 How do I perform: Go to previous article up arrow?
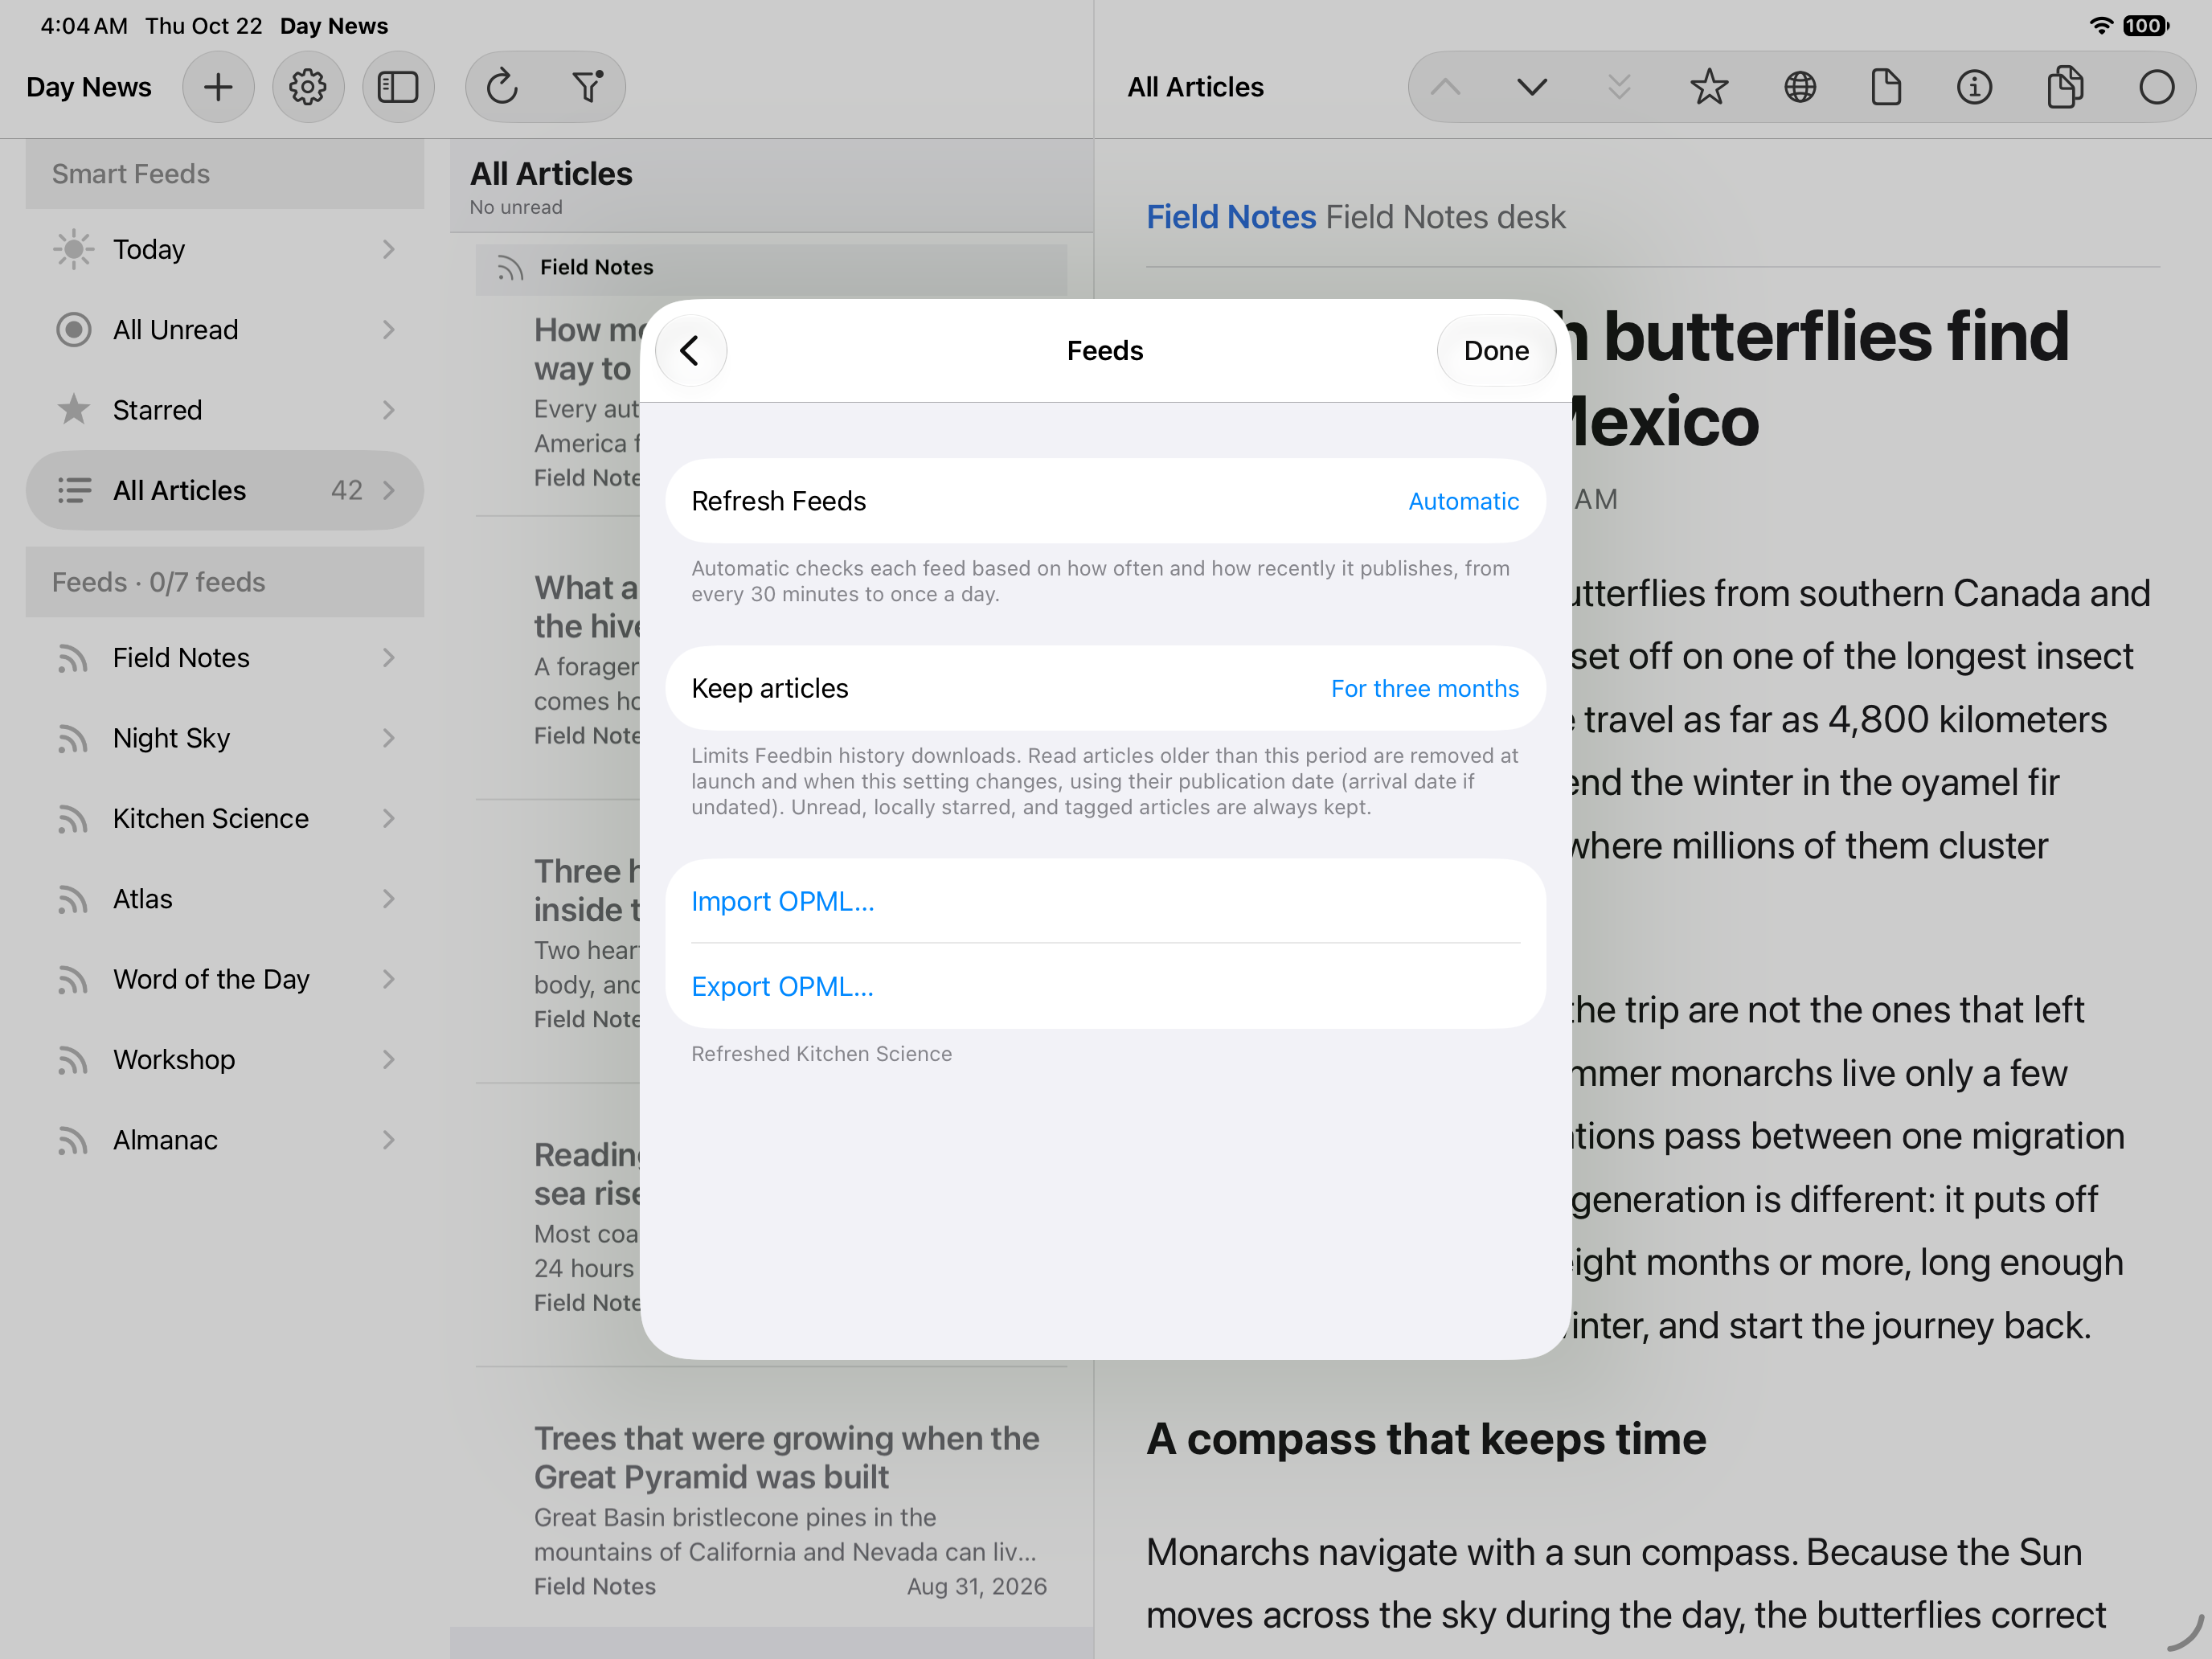[1445, 87]
